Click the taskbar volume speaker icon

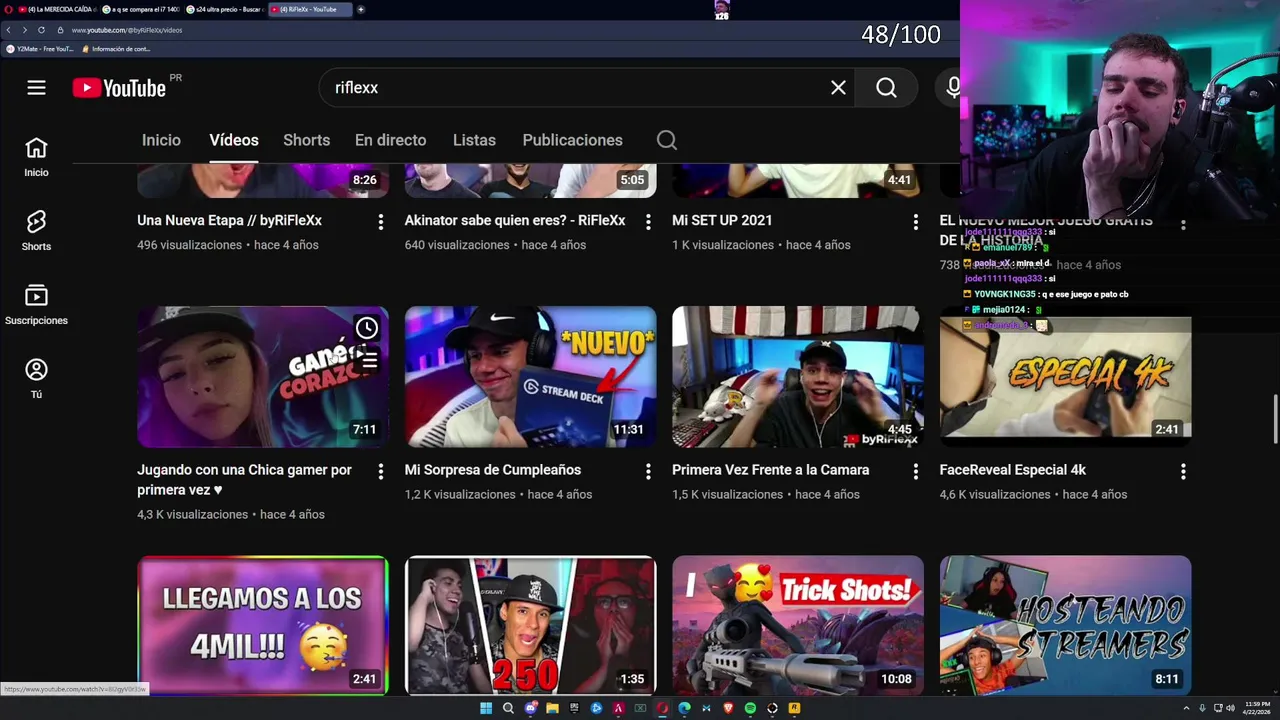(1230, 708)
